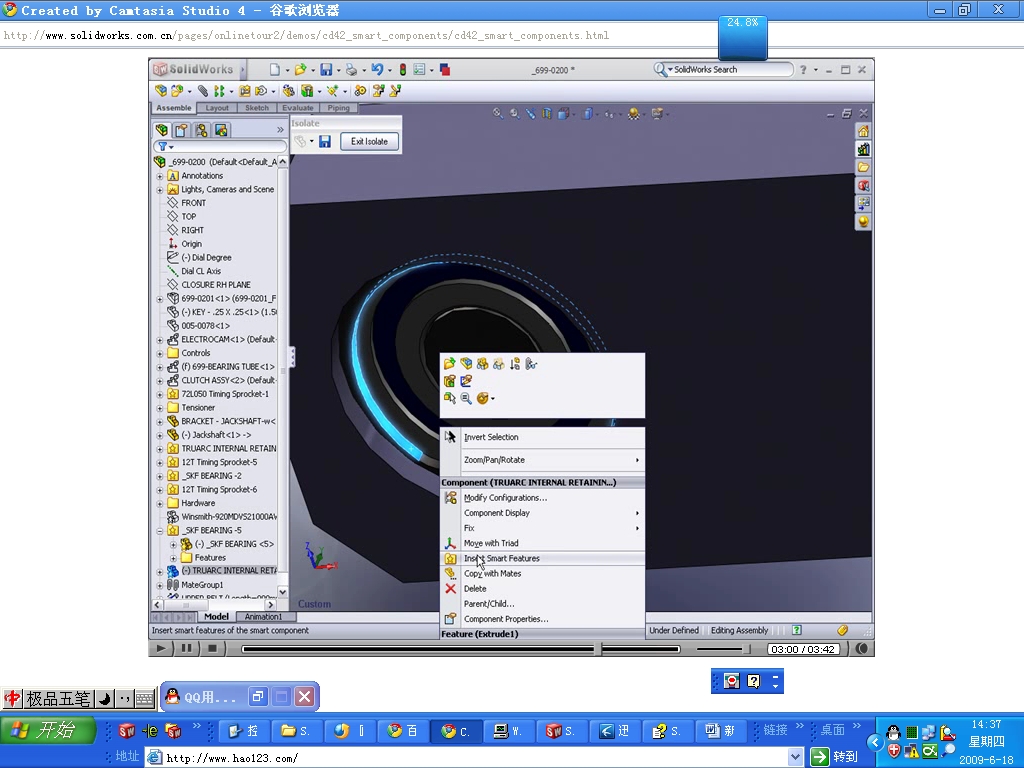Expand the SKF BEARING -5 tree node
Image resolution: width=1024 pixels, height=768 pixels.
[160, 529]
